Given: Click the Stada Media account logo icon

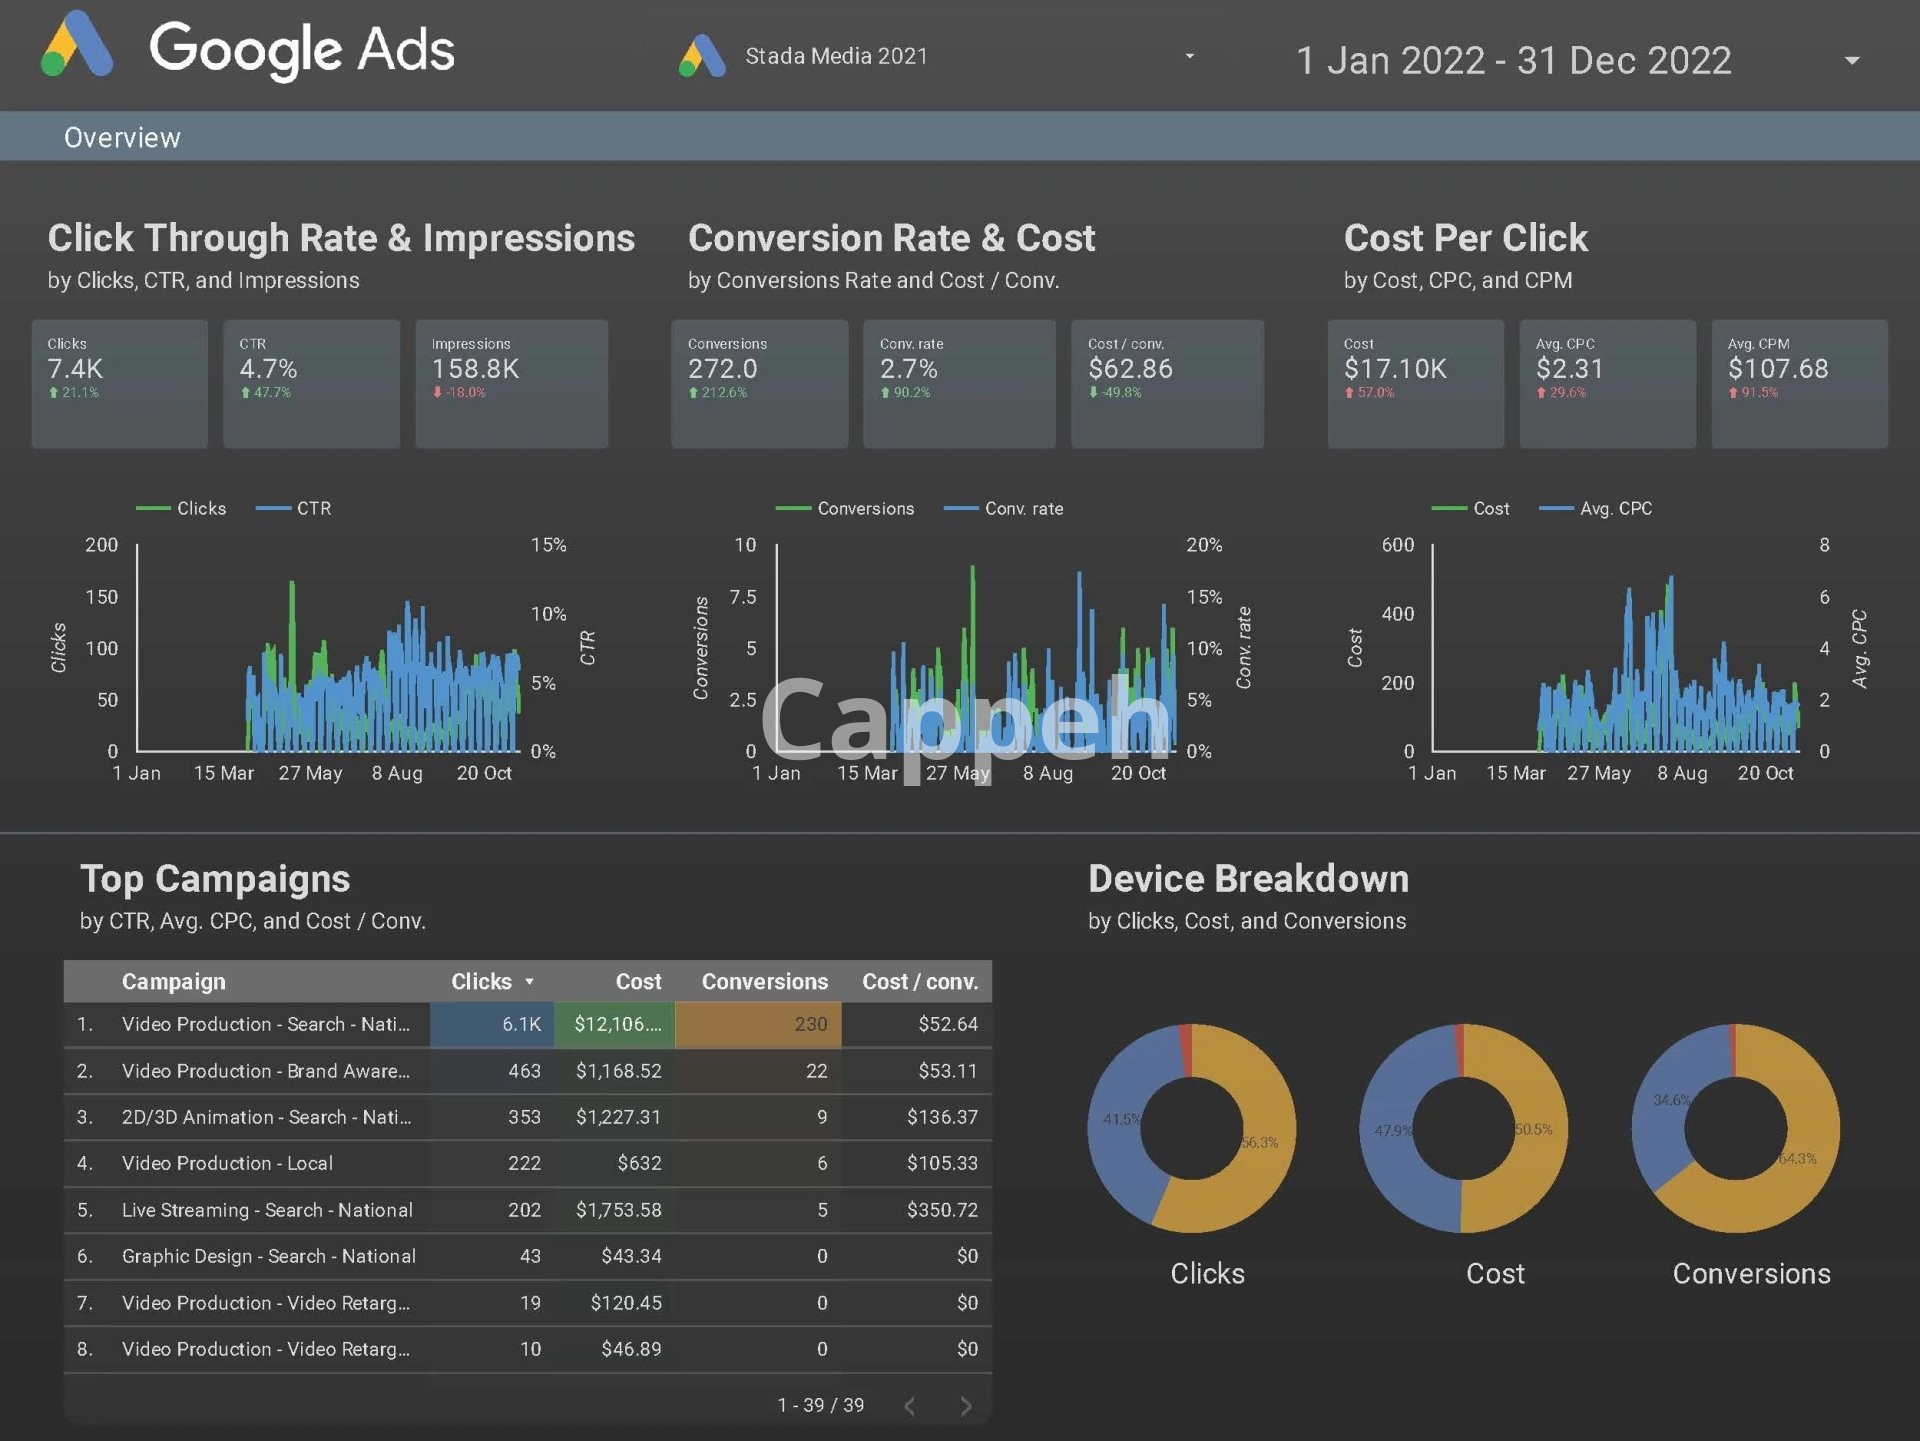Looking at the screenshot, I should point(702,56).
